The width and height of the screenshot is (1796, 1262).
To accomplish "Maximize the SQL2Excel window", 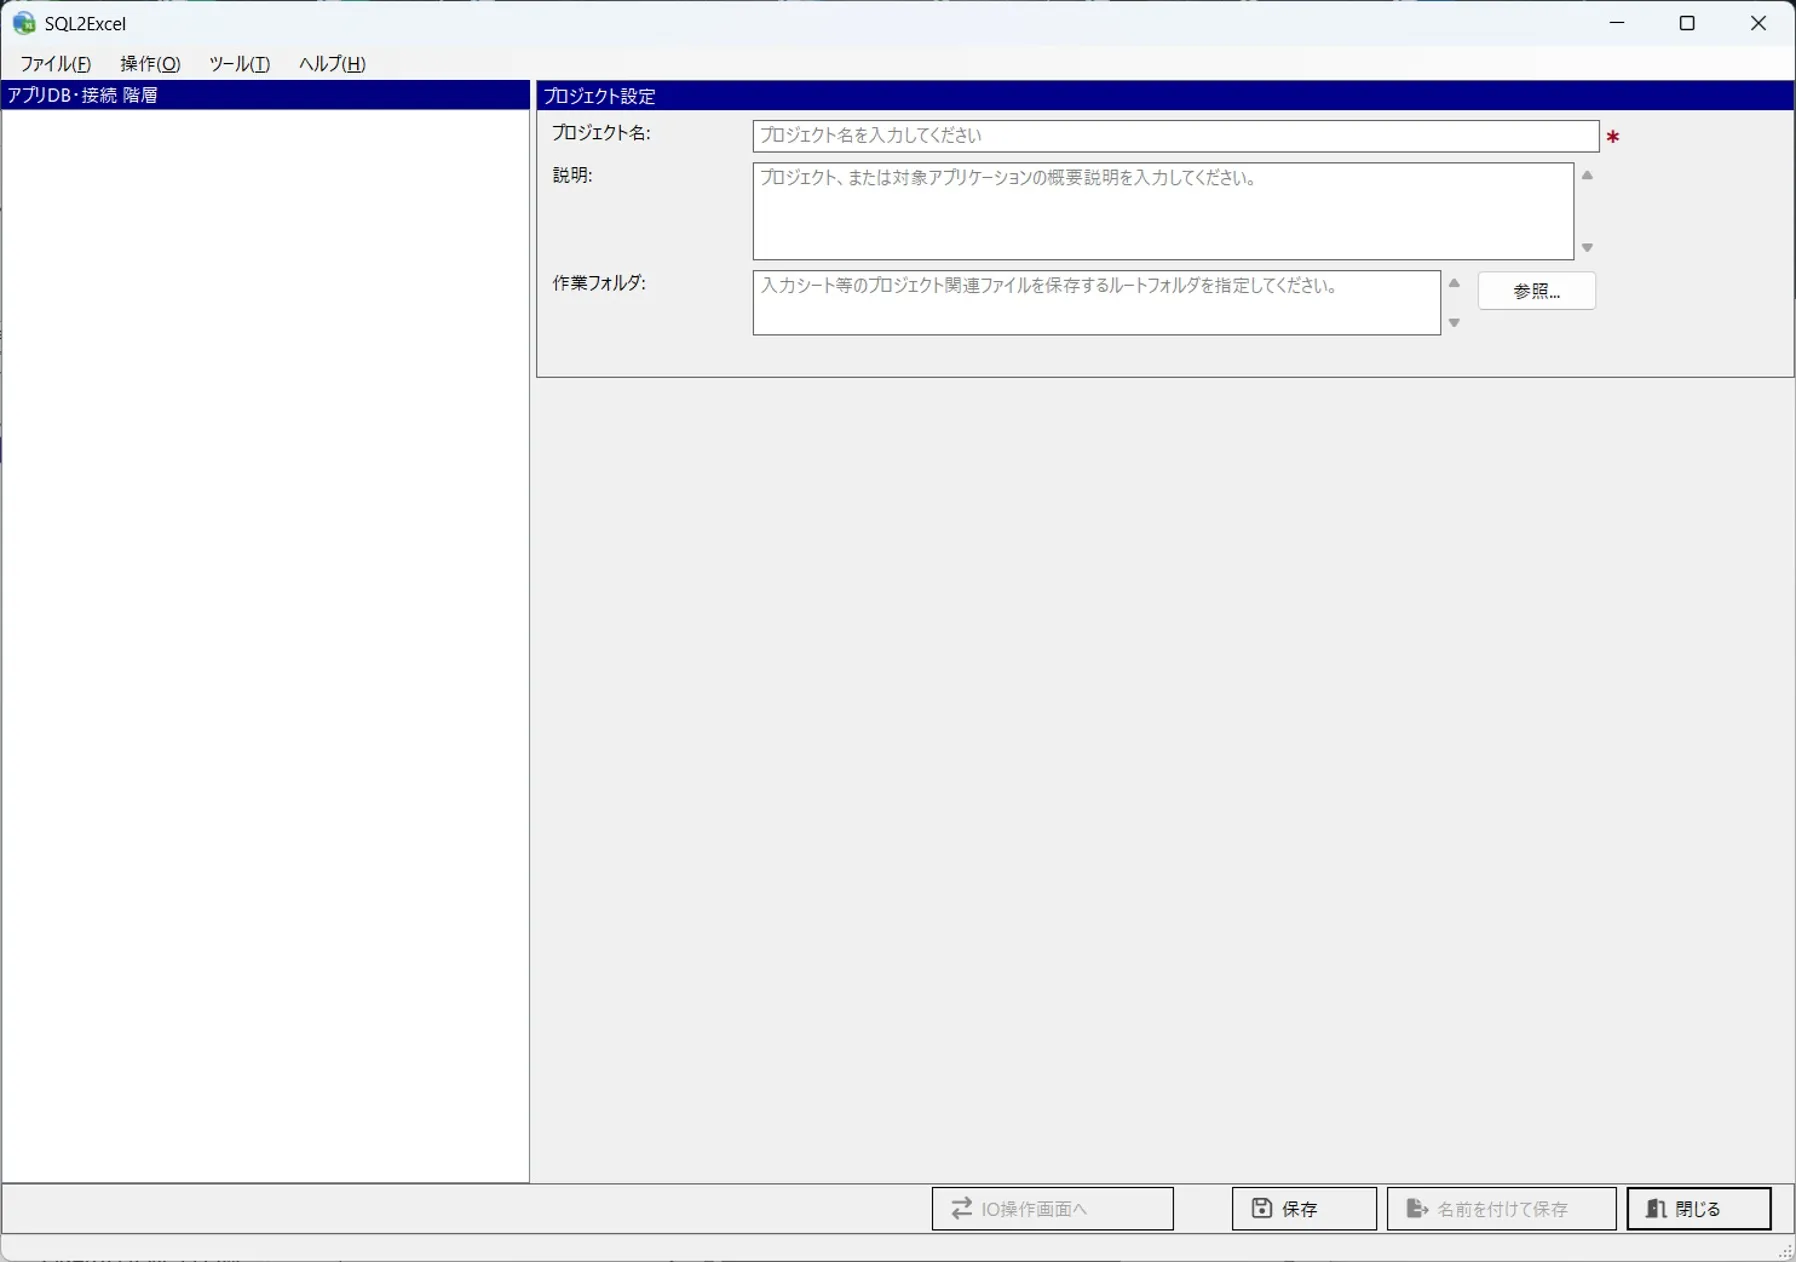I will point(1687,23).
